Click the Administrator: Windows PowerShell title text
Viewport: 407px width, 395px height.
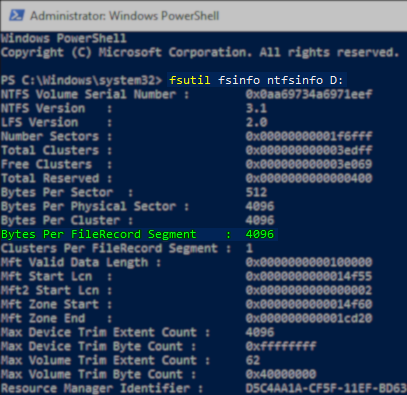pos(125,16)
